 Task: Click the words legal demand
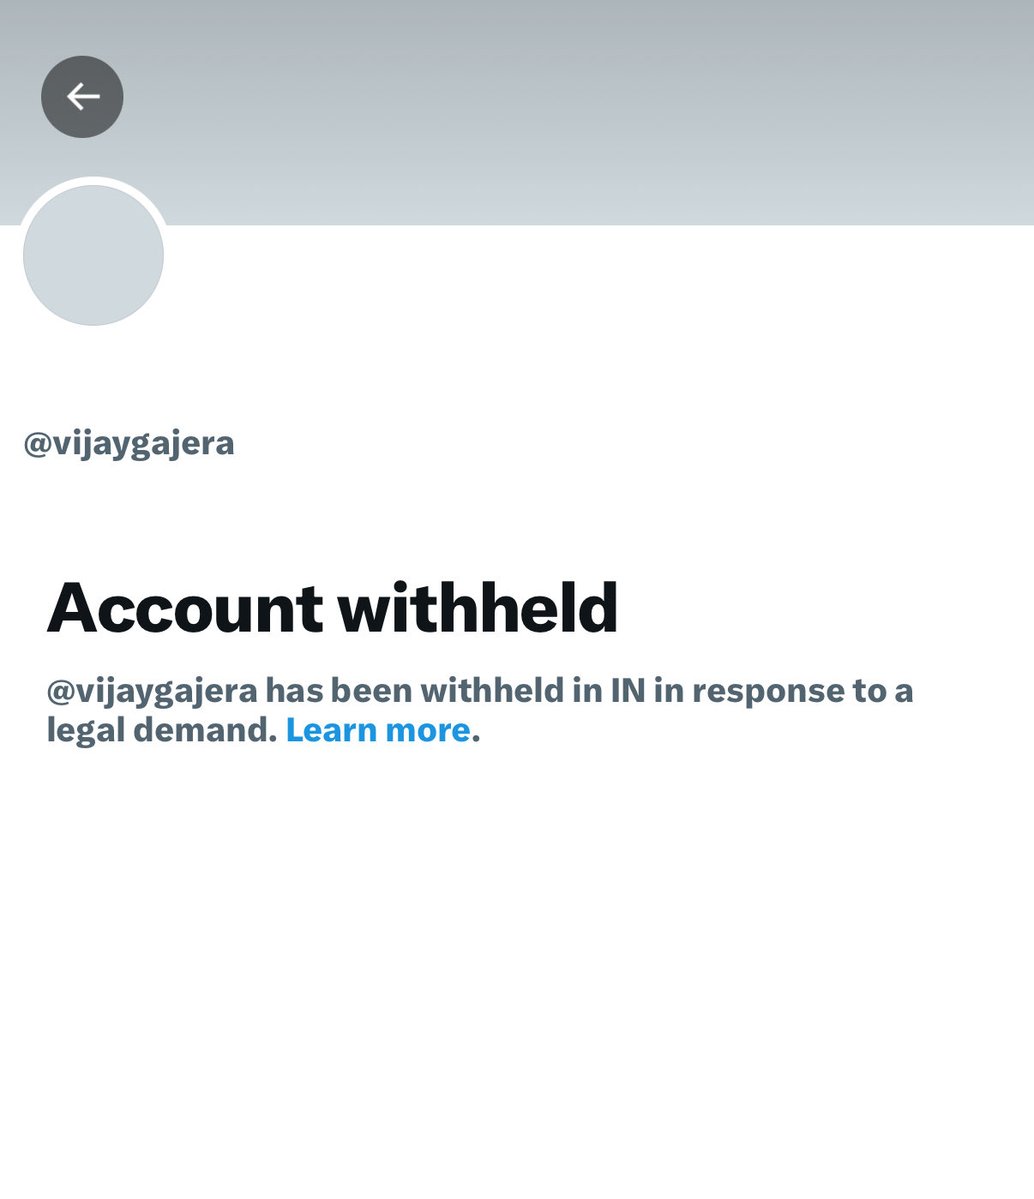click(x=161, y=730)
